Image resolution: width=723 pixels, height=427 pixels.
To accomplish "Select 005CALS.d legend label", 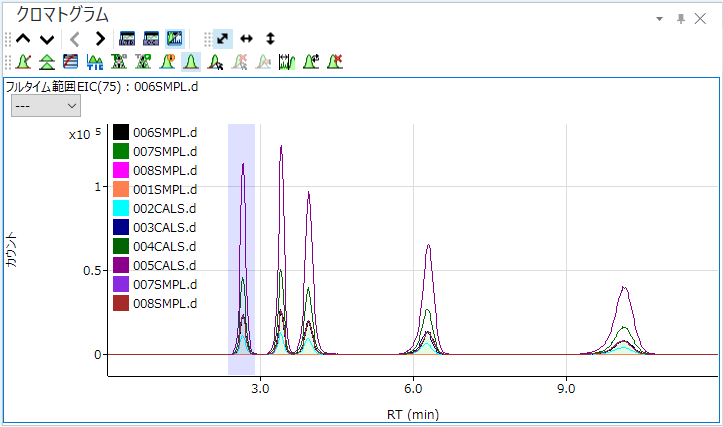I will point(165,266).
